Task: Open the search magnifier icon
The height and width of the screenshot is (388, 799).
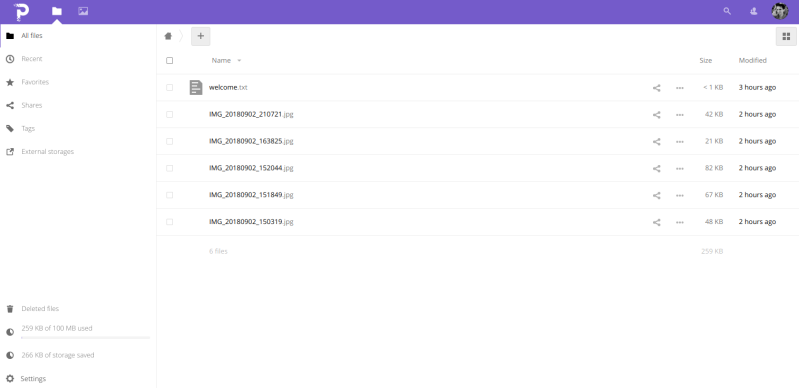Action: point(727,11)
